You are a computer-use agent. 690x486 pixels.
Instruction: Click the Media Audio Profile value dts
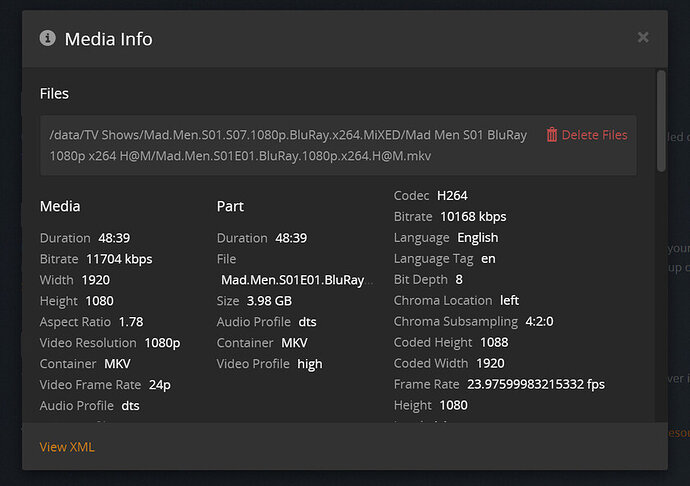tap(131, 406)
